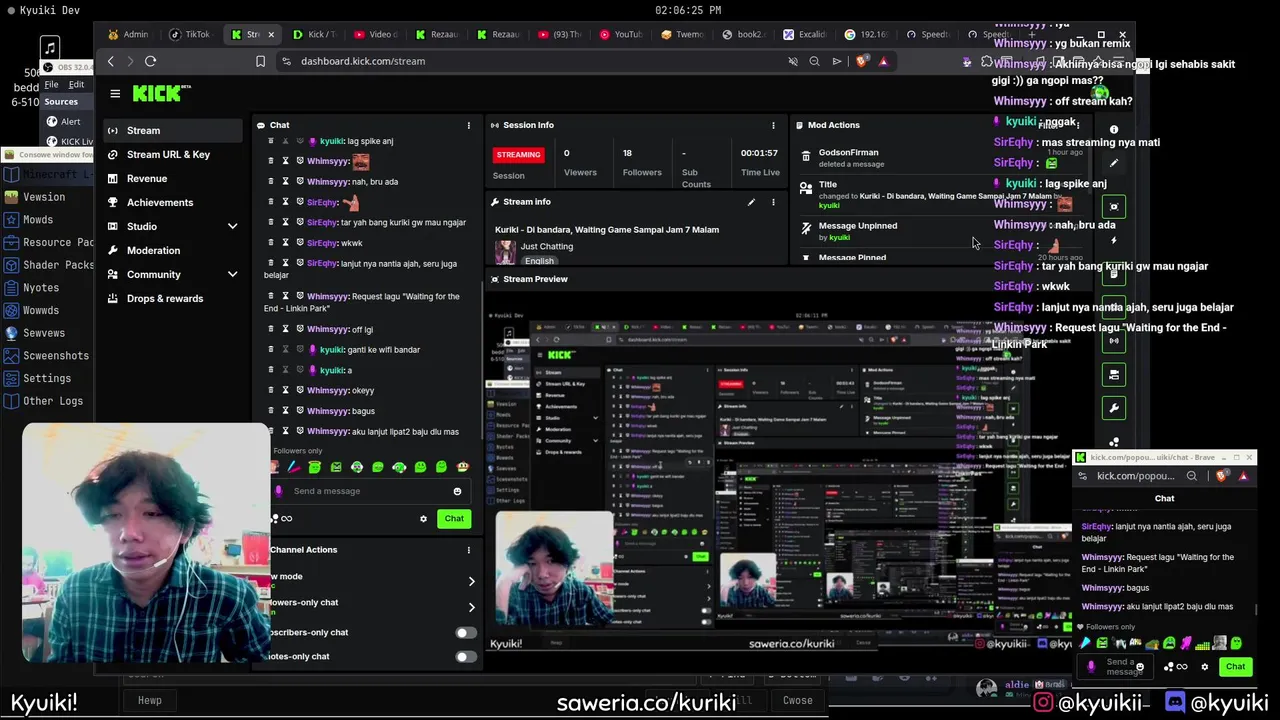This screenshot has width=1280, height=720.
Task: Open Chat panel three-dot options
Action: tap(468, 125)
